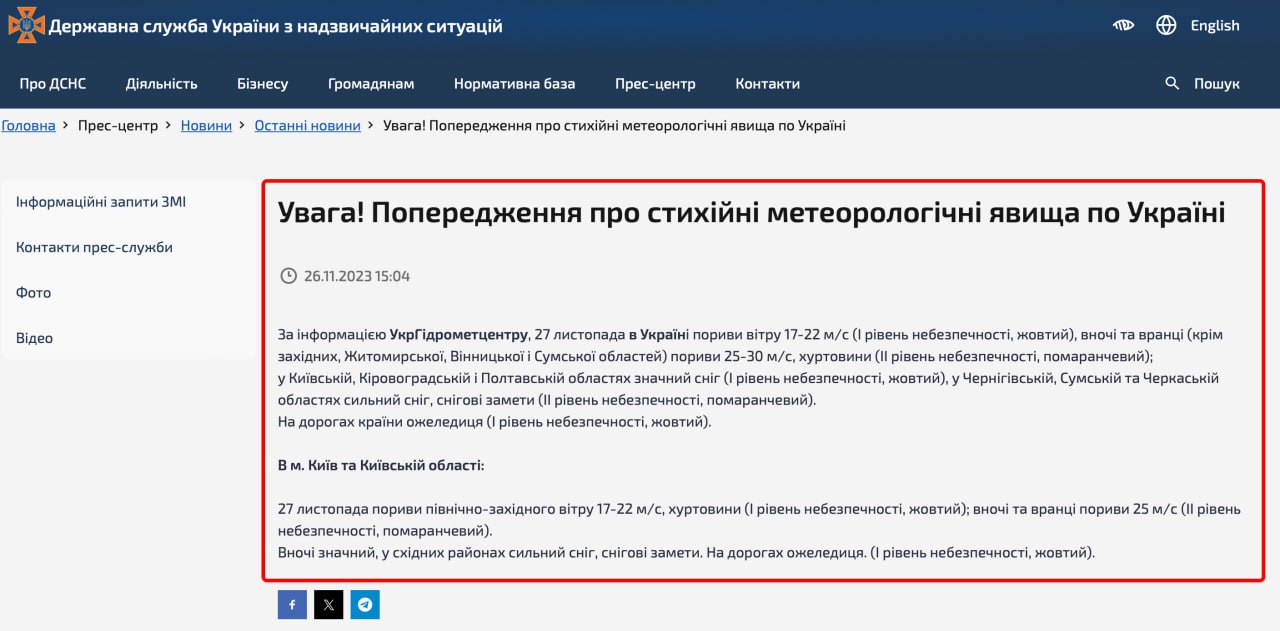This screenshot has height=631, width=1280.
Task: Toggle the accessibility eye icon
Action: pos(1123,26)
